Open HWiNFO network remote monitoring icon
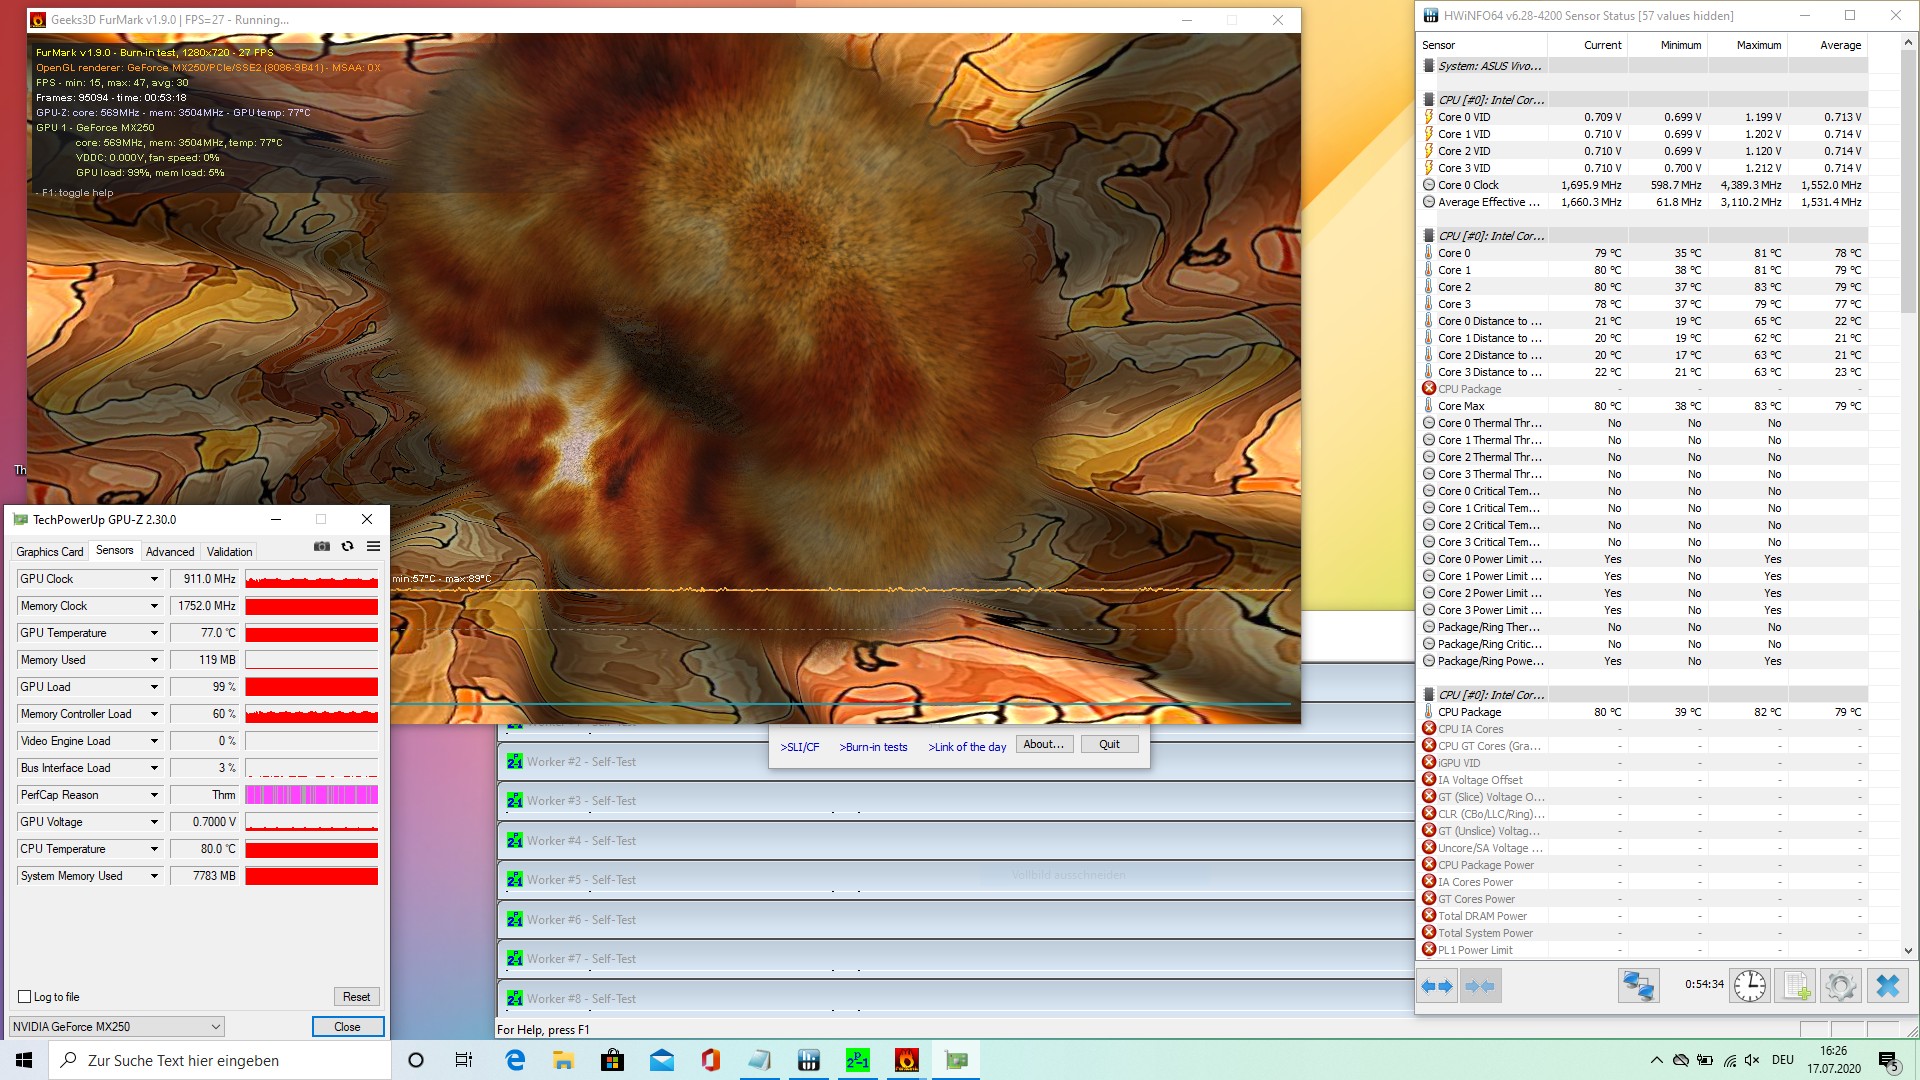The image size is (1920, 1080). (x=1638, y=986)
